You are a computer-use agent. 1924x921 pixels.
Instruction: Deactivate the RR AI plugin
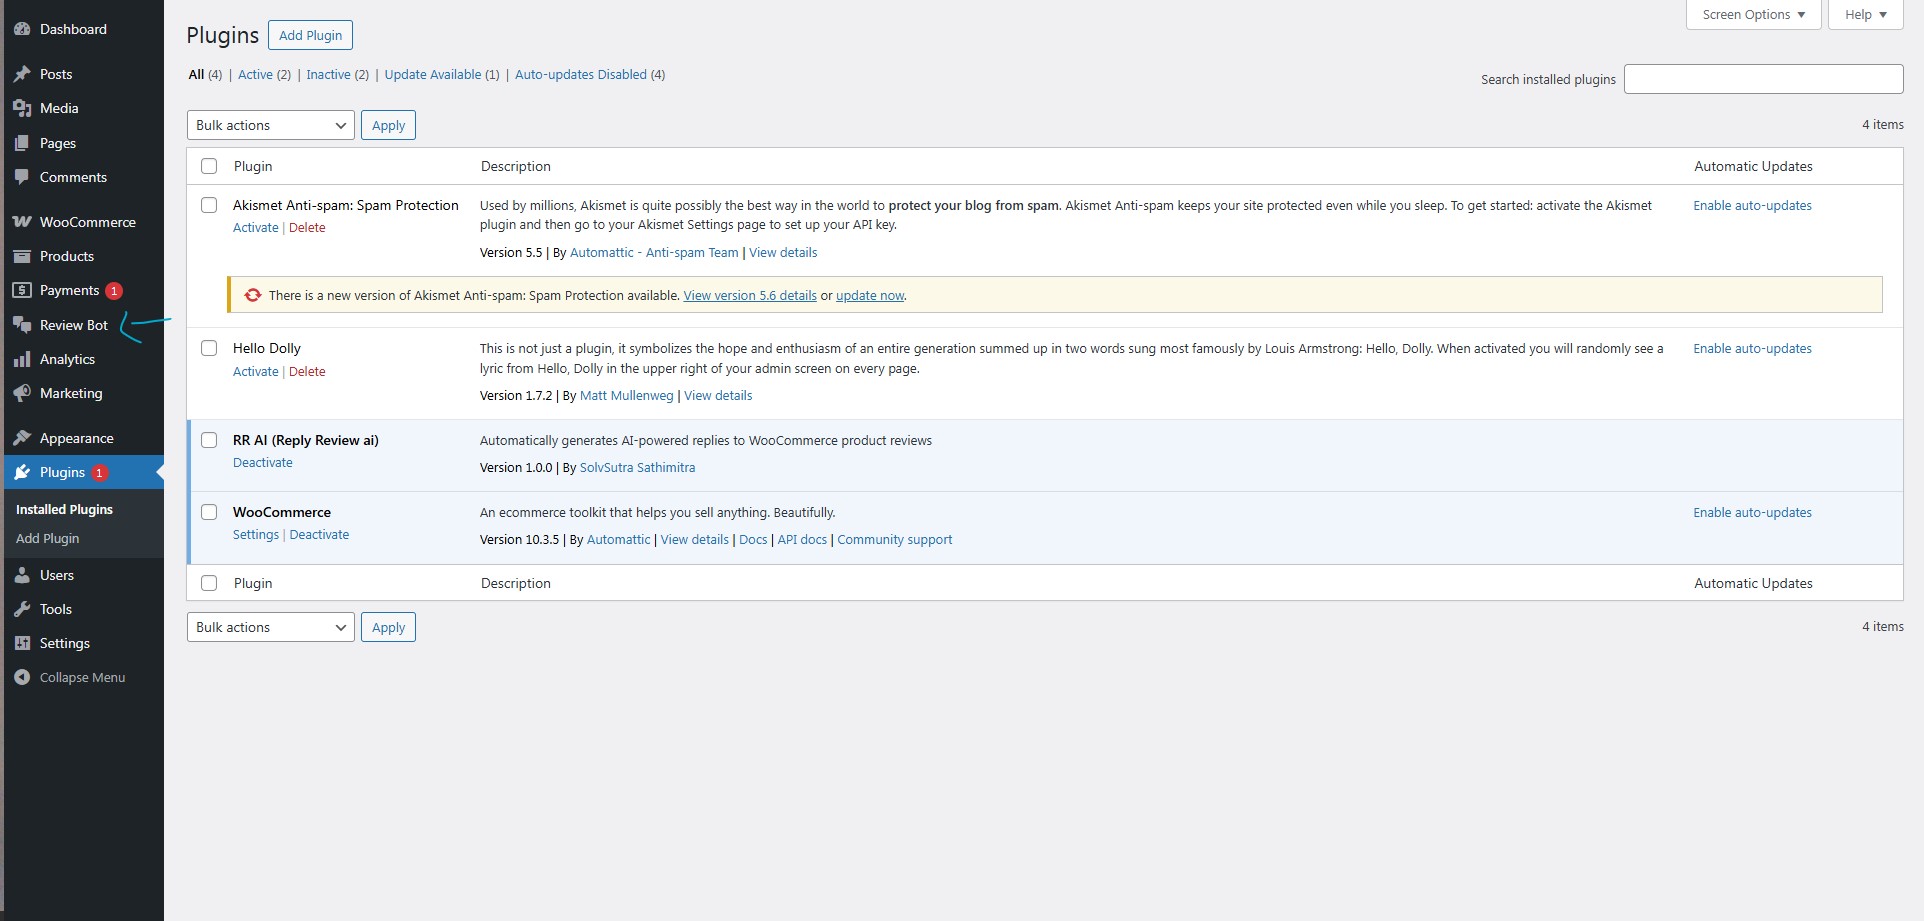click(x=263, y=463)
